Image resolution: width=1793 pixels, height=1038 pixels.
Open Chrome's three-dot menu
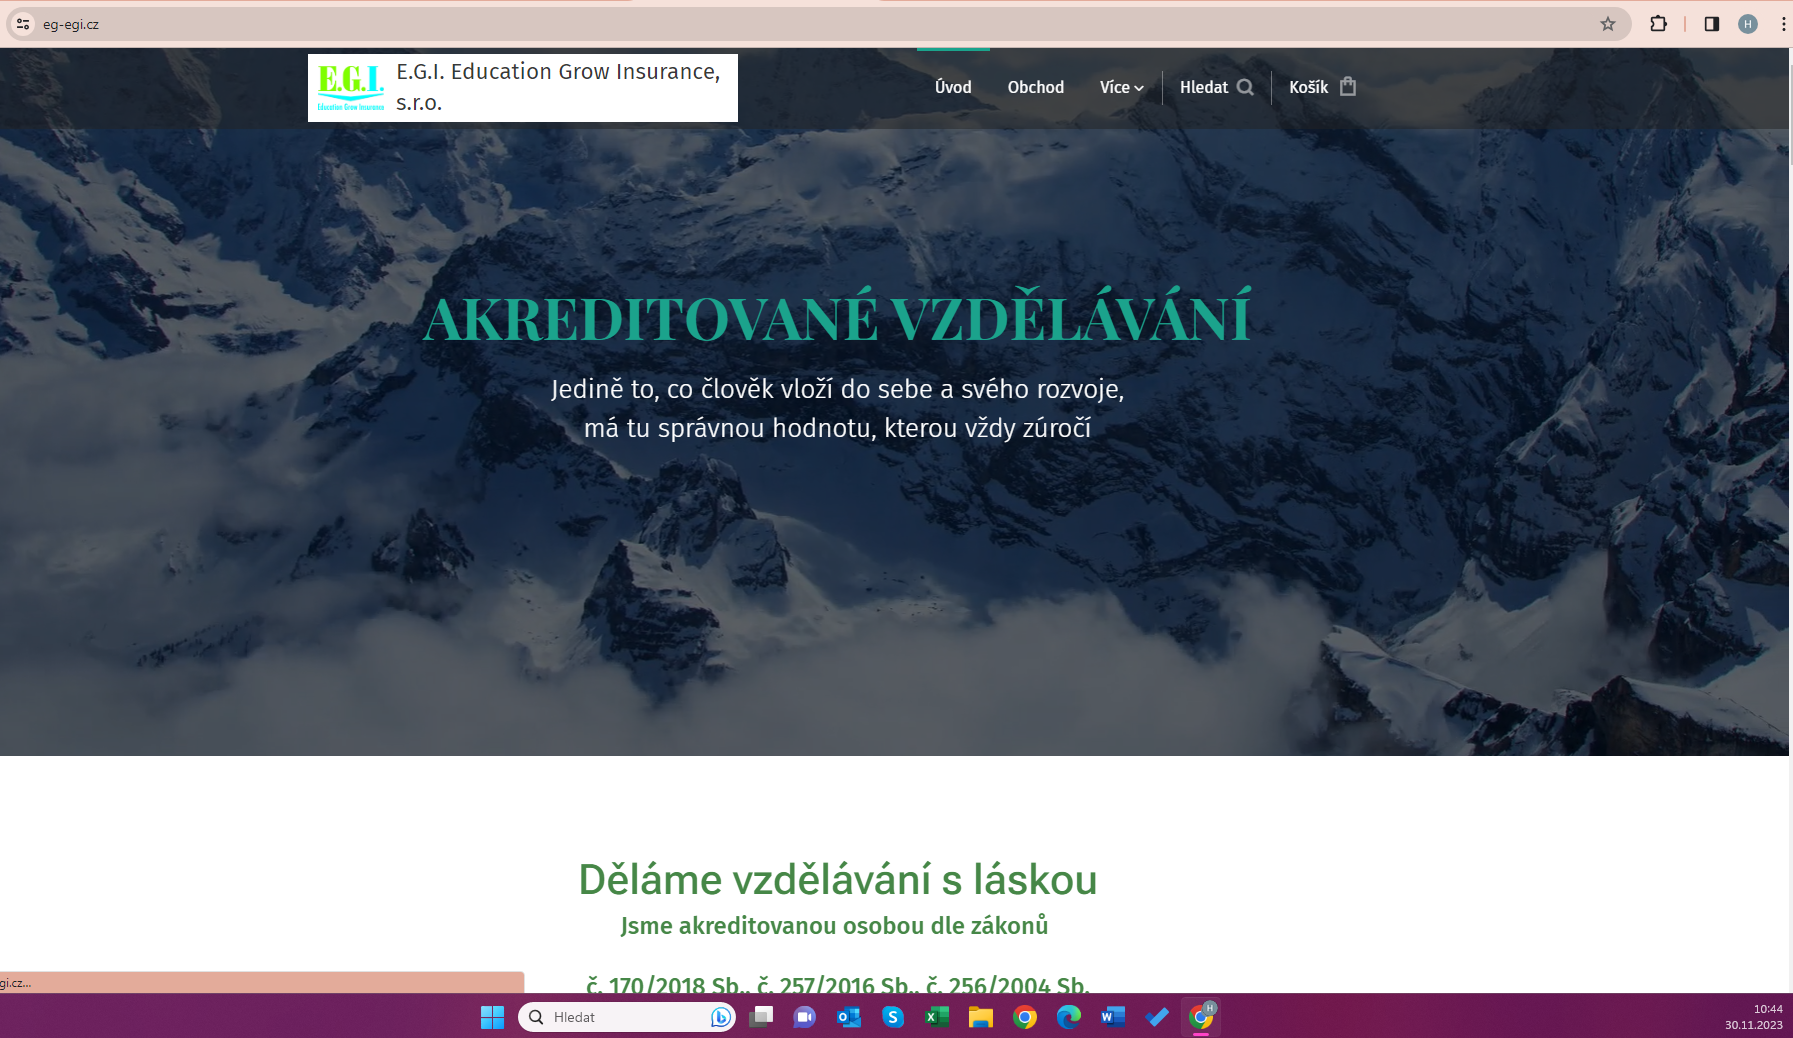click(x=1783, y=24)
